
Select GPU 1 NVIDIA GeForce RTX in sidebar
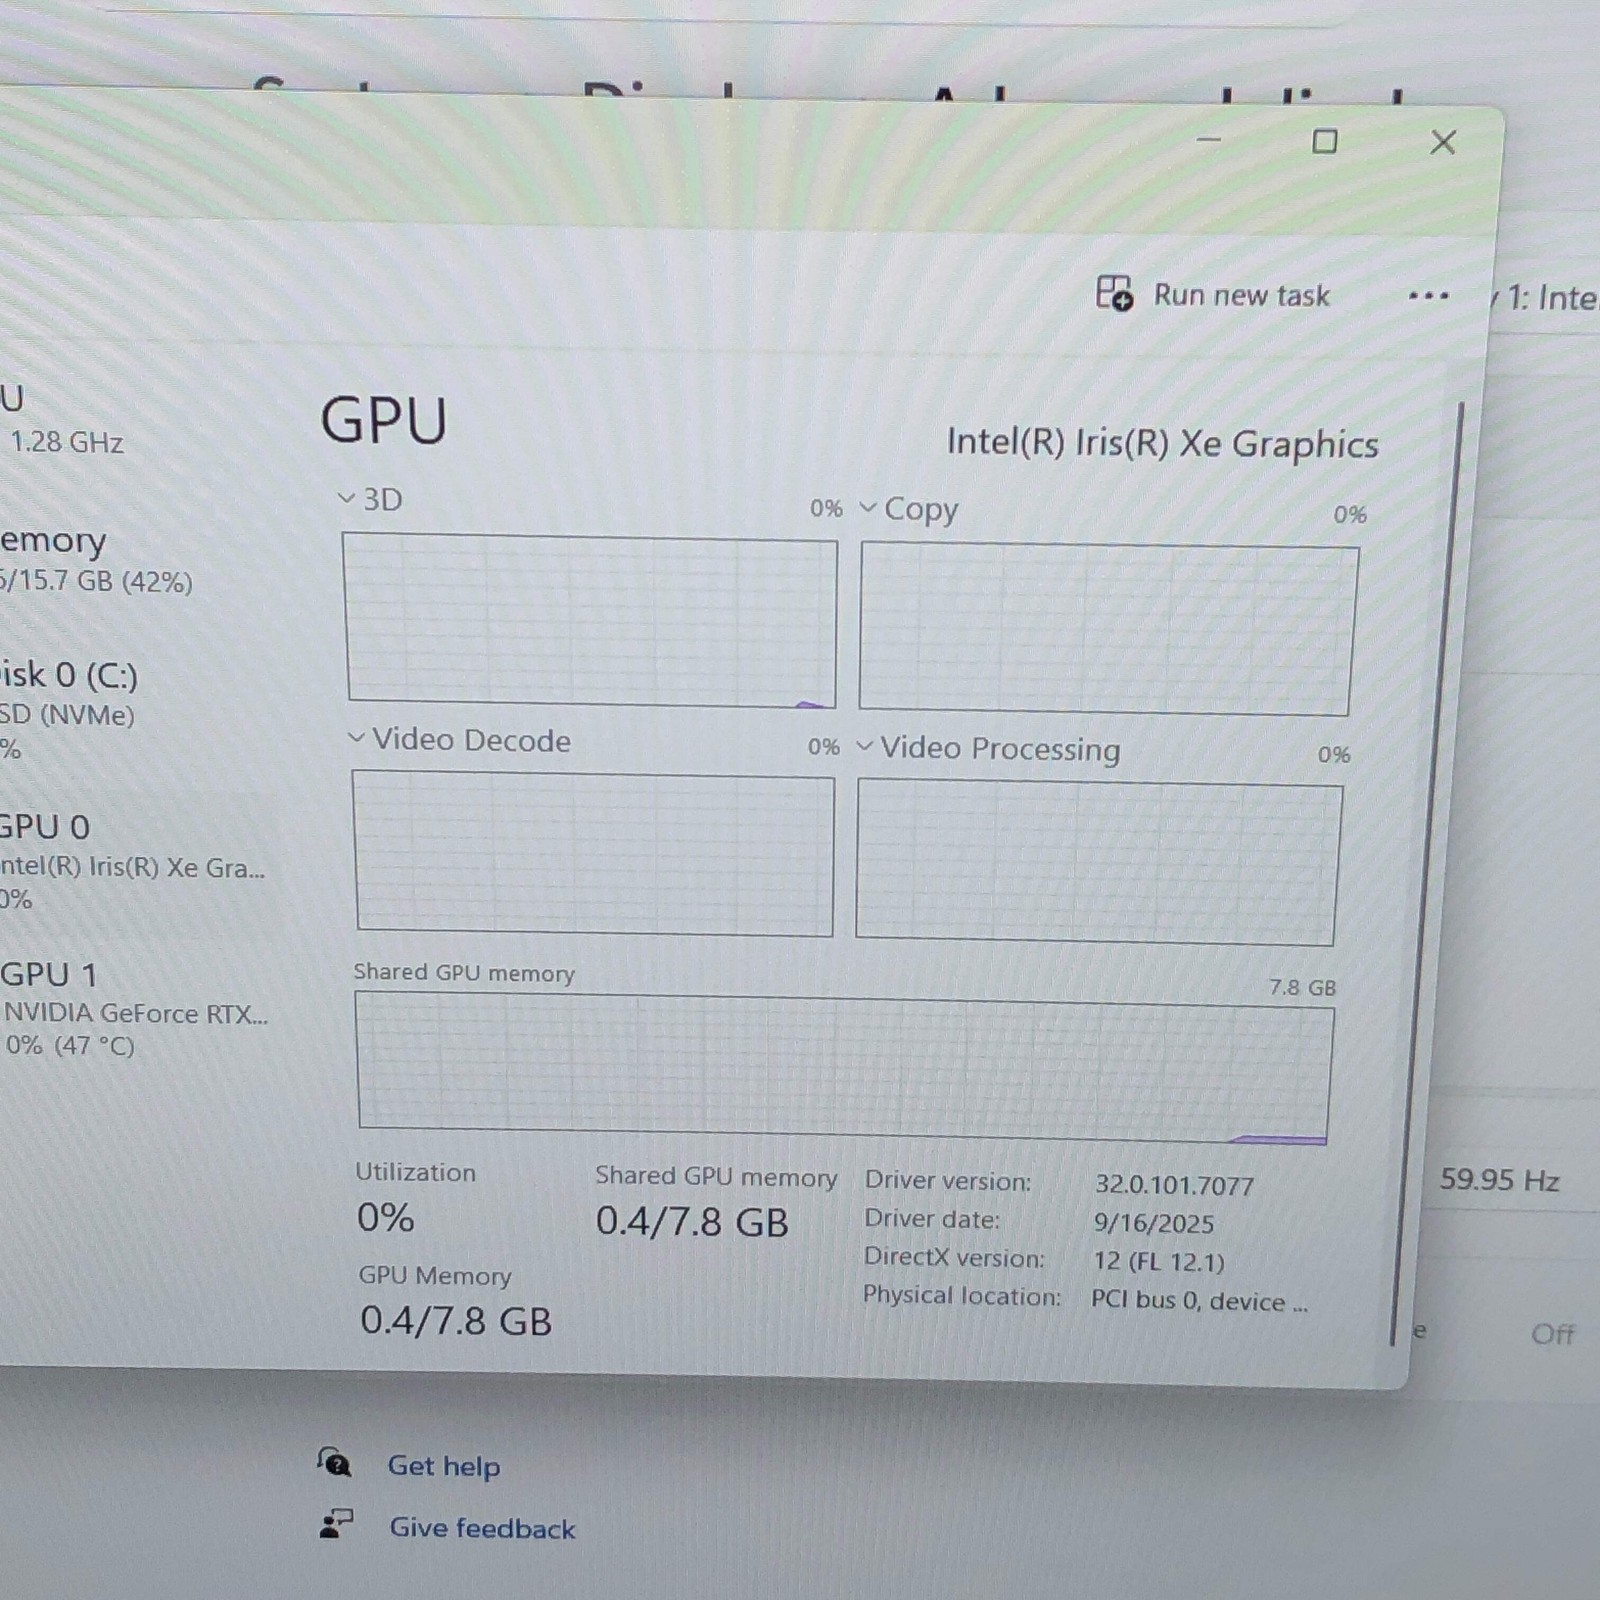click(134, 1010)
